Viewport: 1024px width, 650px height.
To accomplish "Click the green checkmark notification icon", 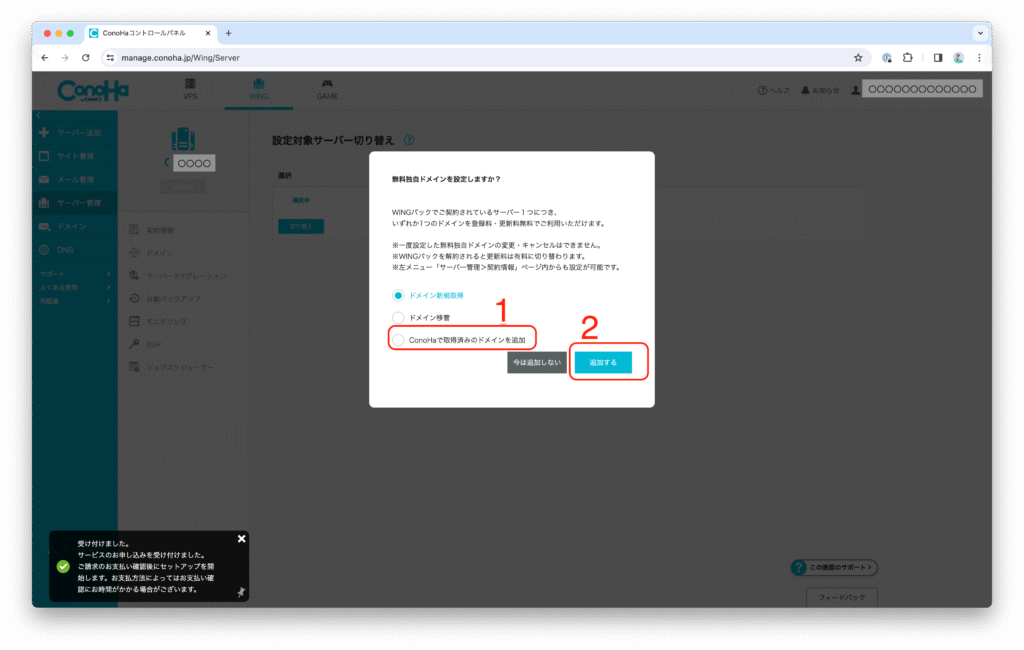I will [x=63, y=566].
